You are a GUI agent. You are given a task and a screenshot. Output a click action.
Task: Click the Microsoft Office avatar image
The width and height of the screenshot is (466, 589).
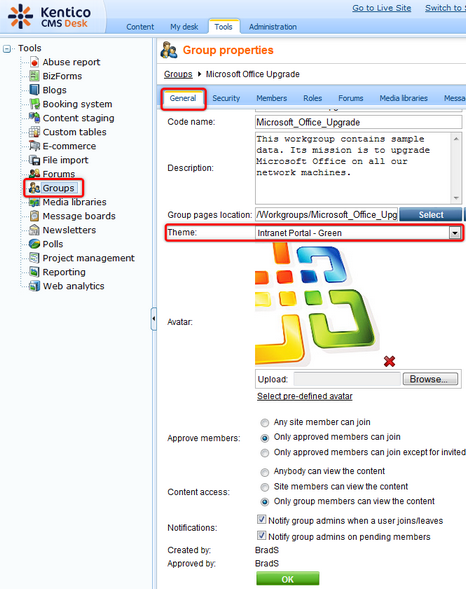click(317, 304)
